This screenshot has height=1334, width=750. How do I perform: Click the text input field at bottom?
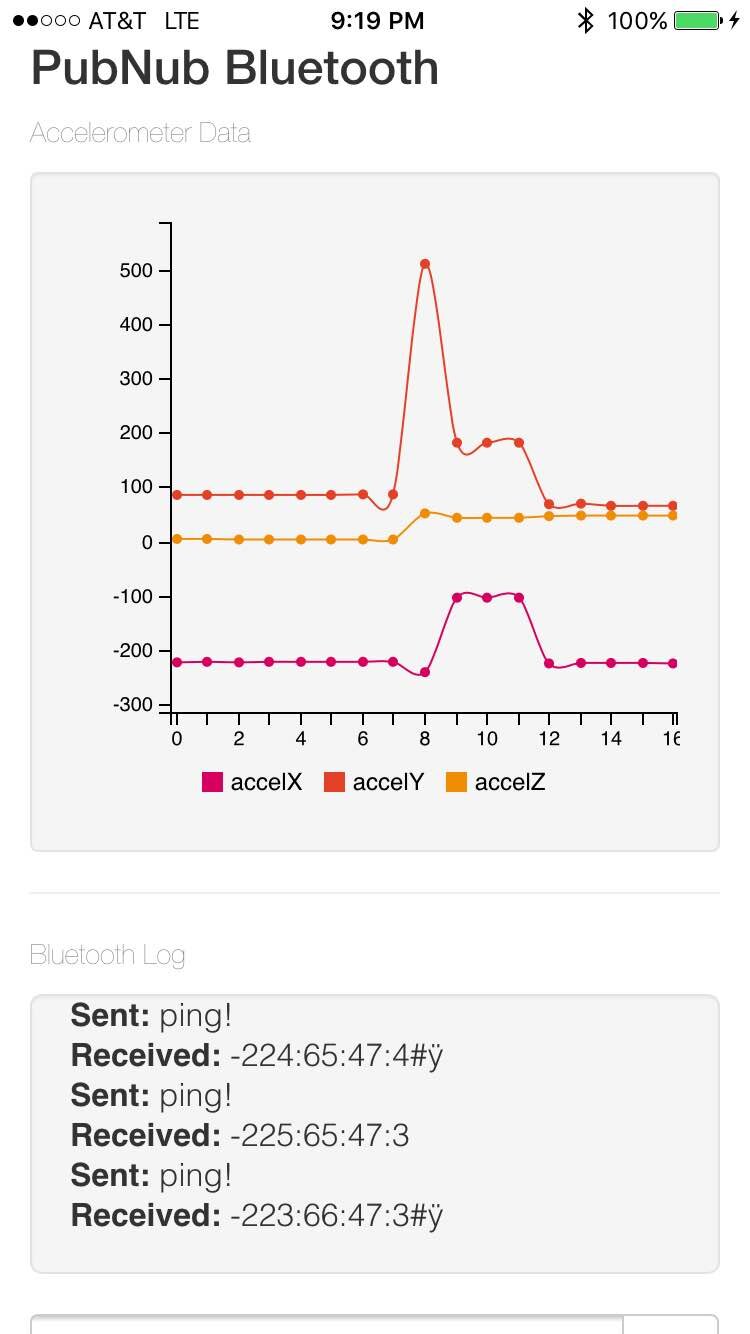[x=326, y=1324]
